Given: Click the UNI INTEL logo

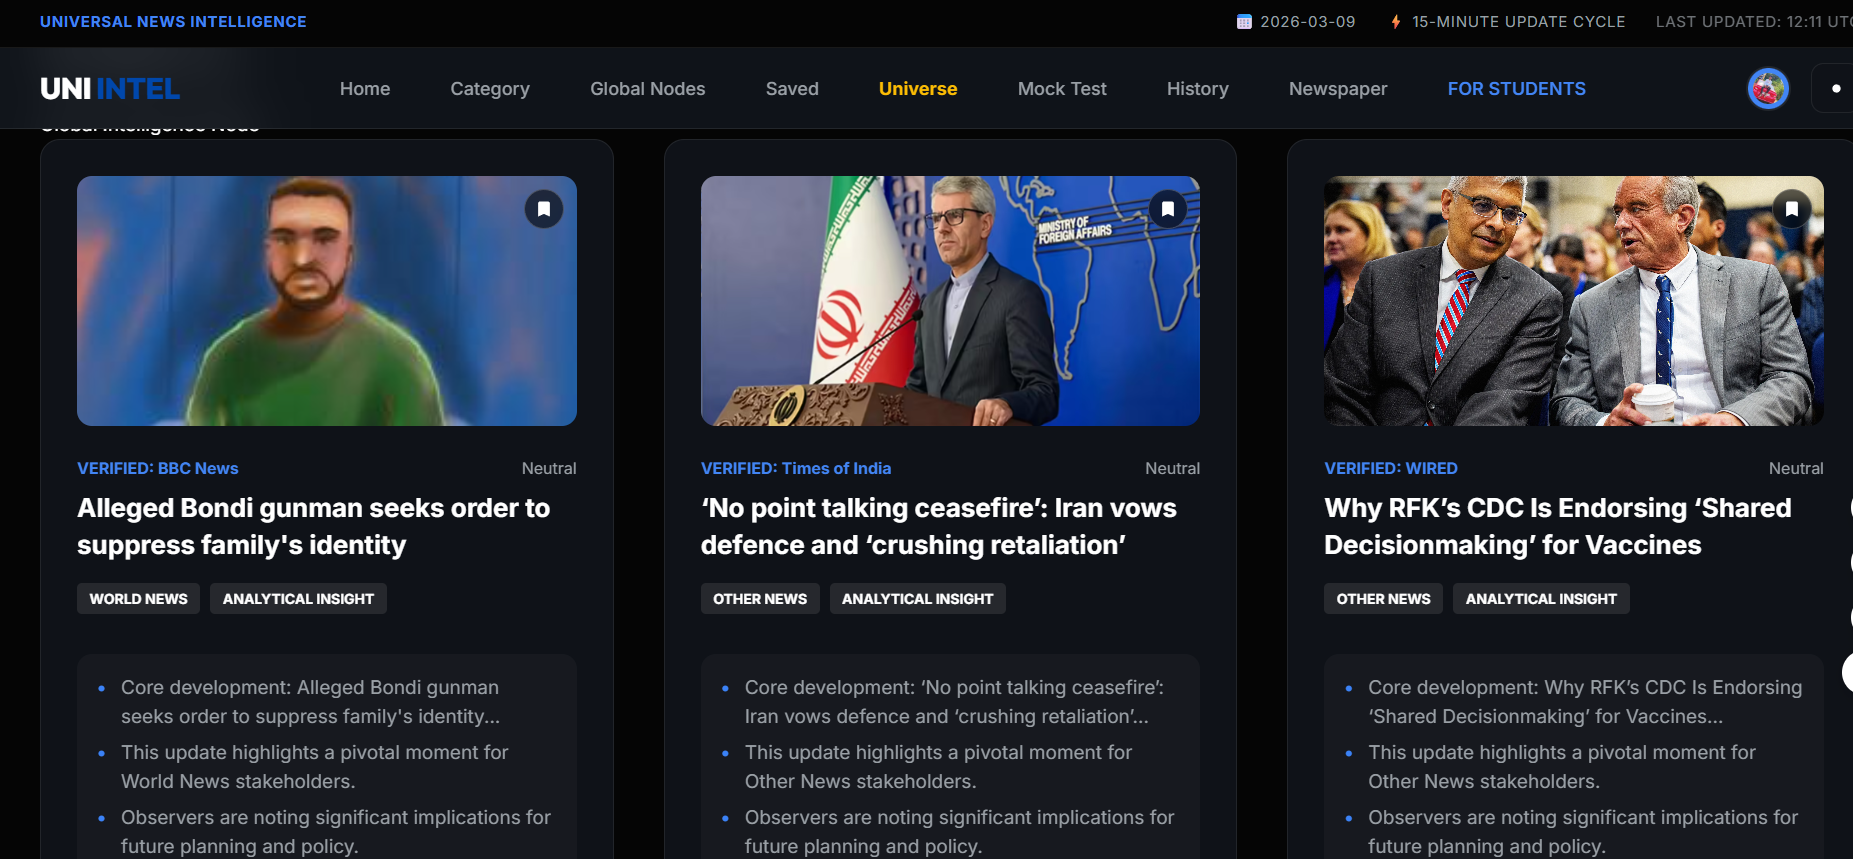Looking at the screenshot, I should (x=110, y=89).
